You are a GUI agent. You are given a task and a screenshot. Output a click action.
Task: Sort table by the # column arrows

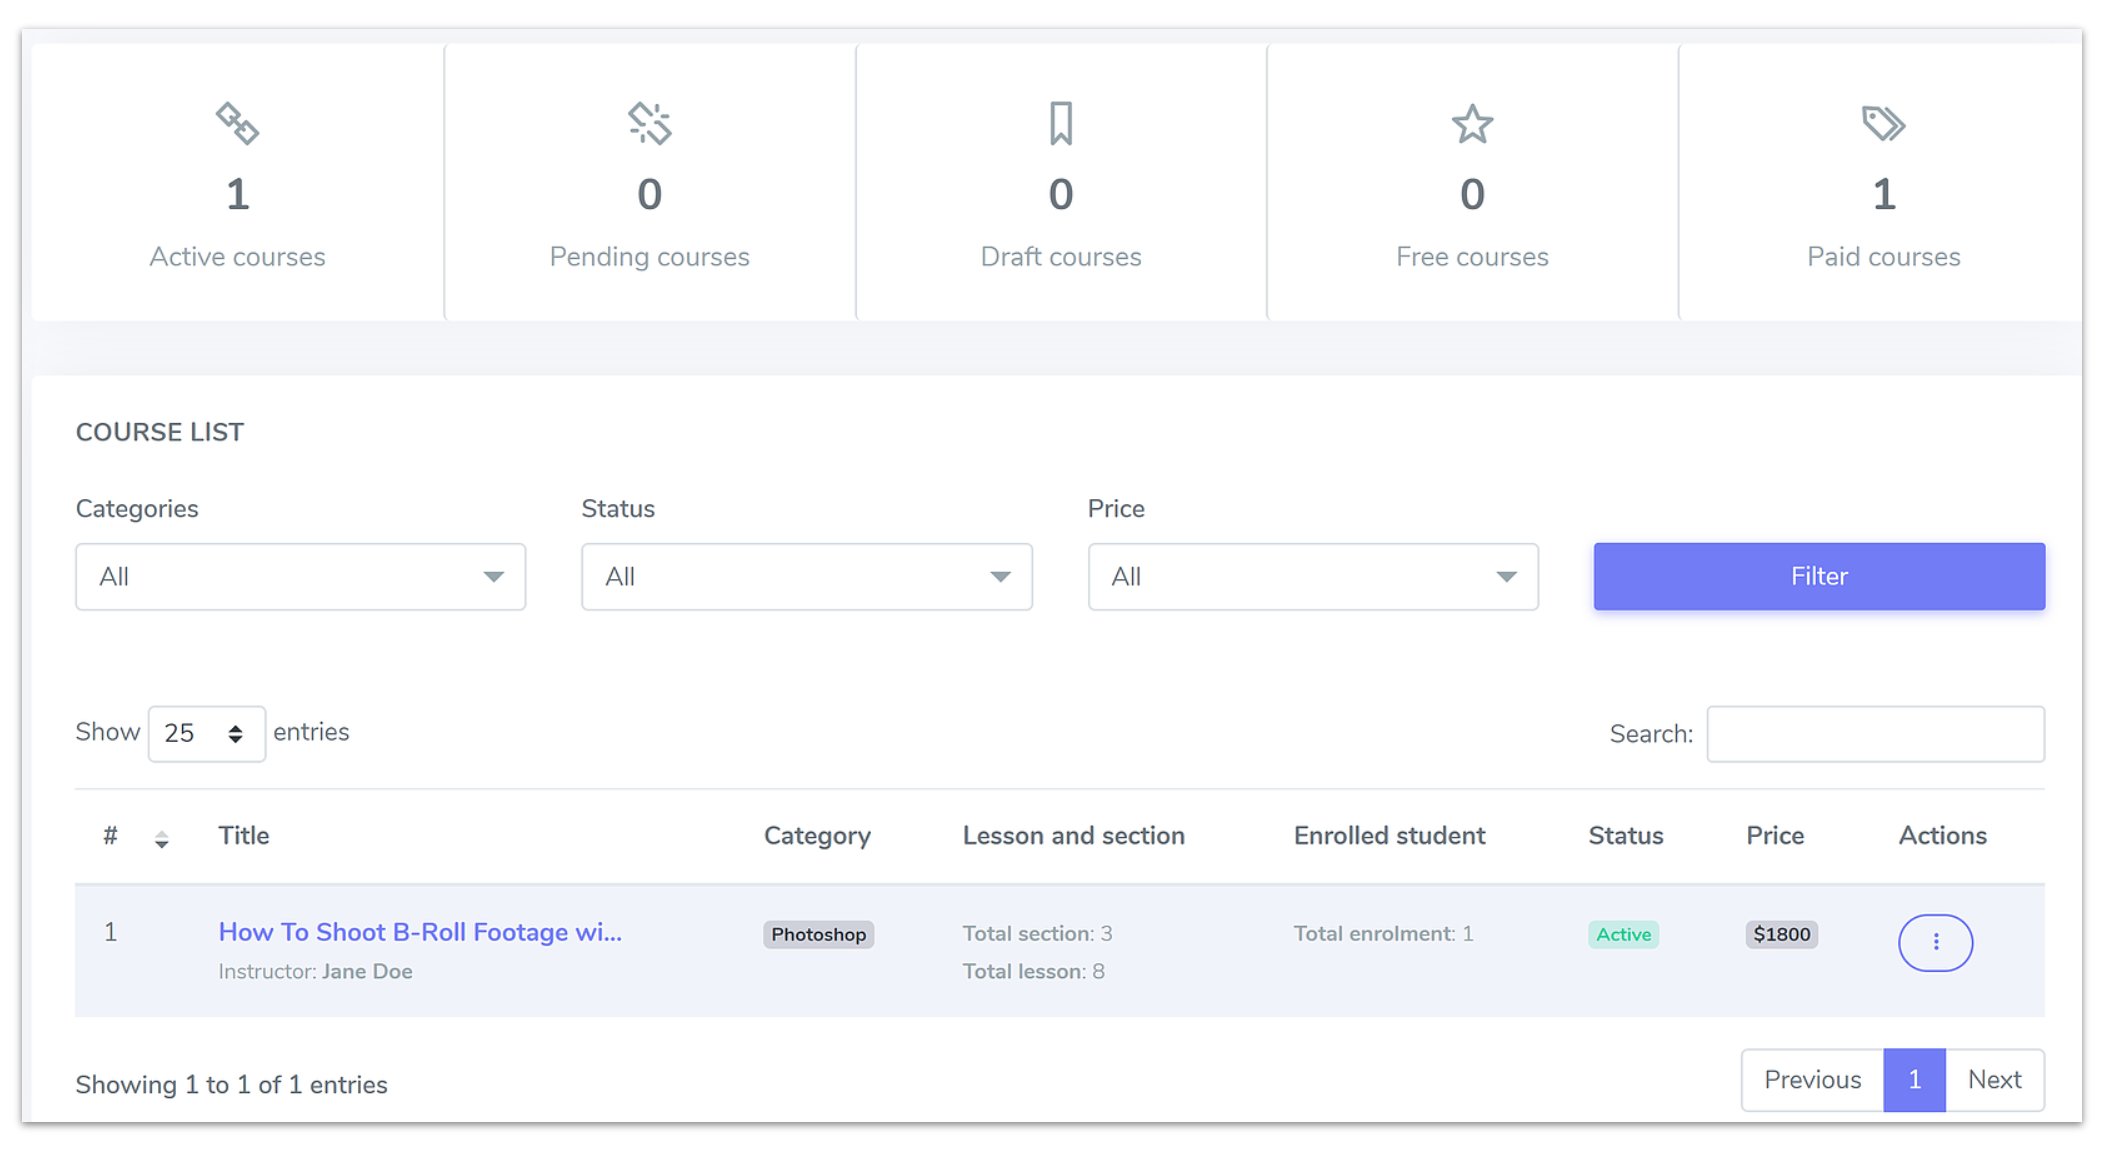click(x=161, y=839)
